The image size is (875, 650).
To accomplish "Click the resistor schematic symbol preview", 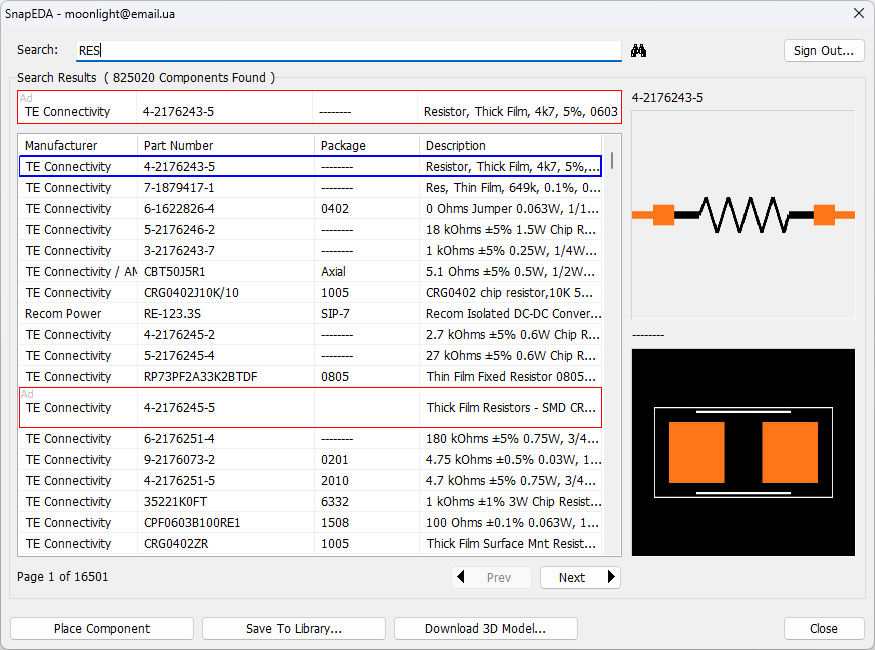I will click(743, 215).
